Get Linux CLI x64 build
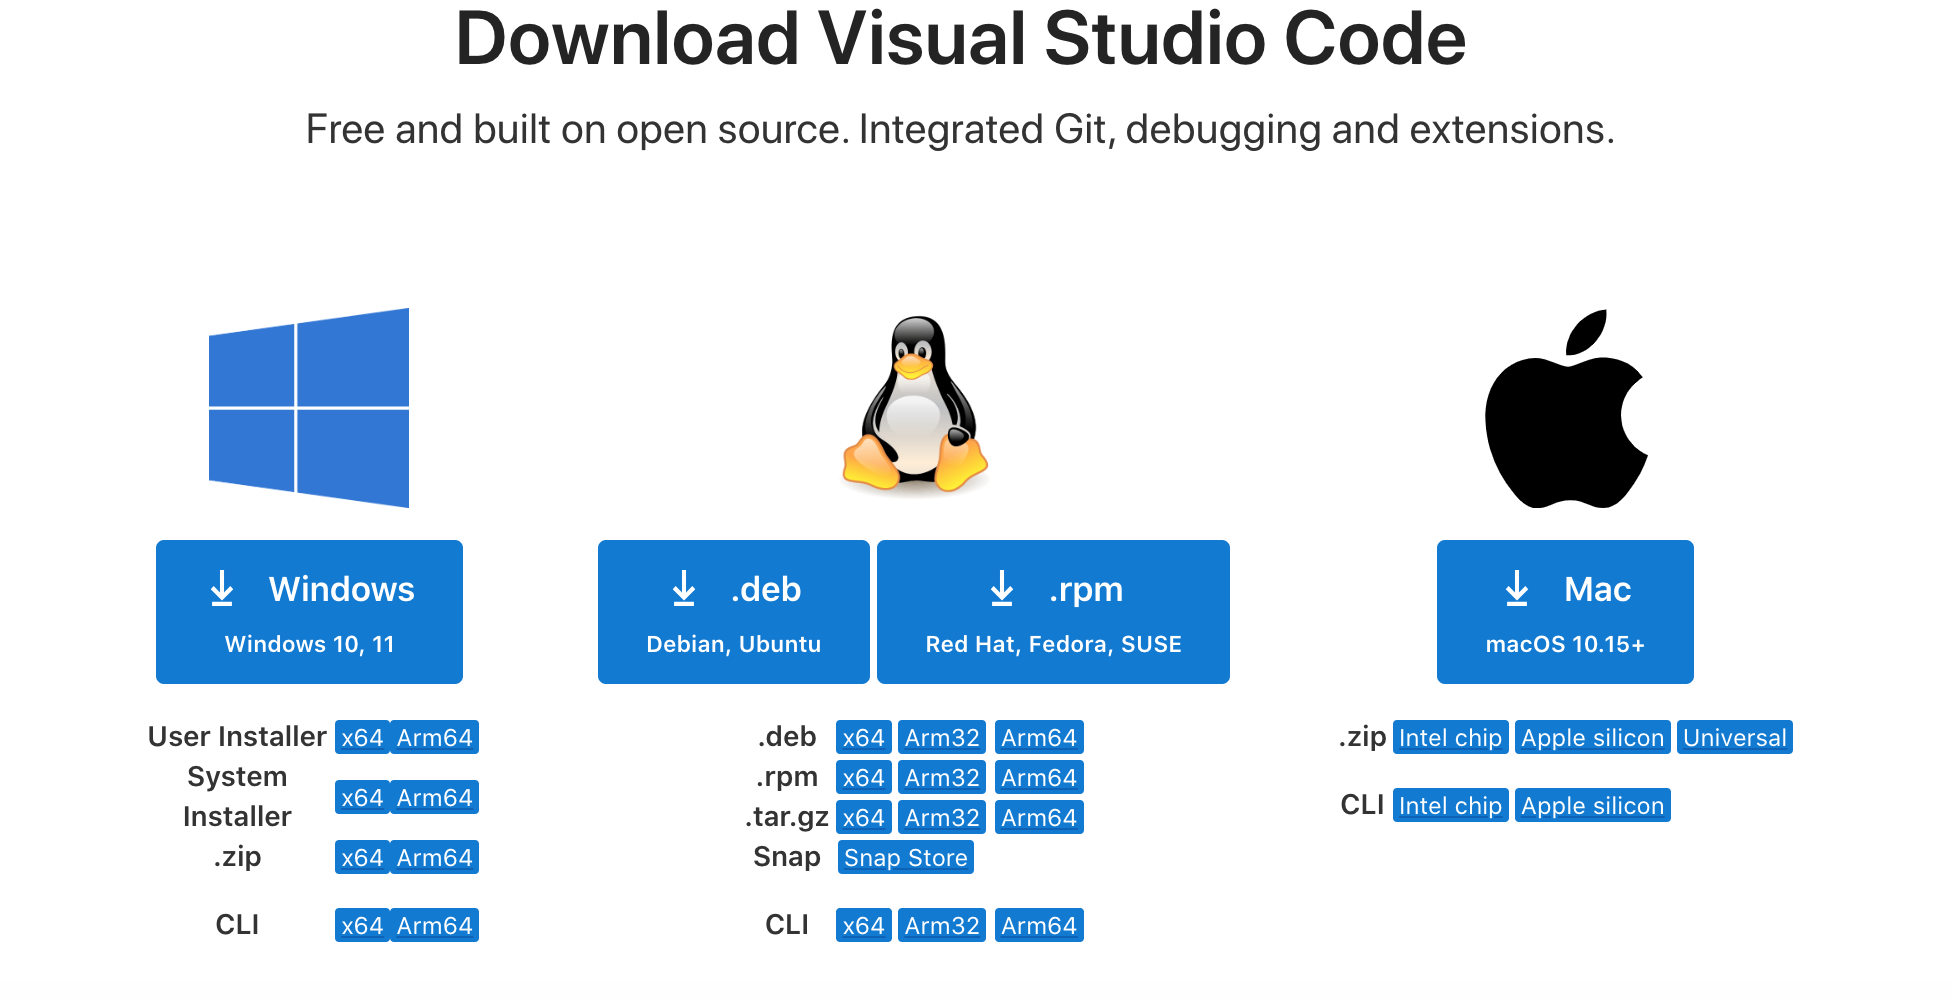Image resolution: width=1952 pixels, height=1000 pixels. point(863,925)
